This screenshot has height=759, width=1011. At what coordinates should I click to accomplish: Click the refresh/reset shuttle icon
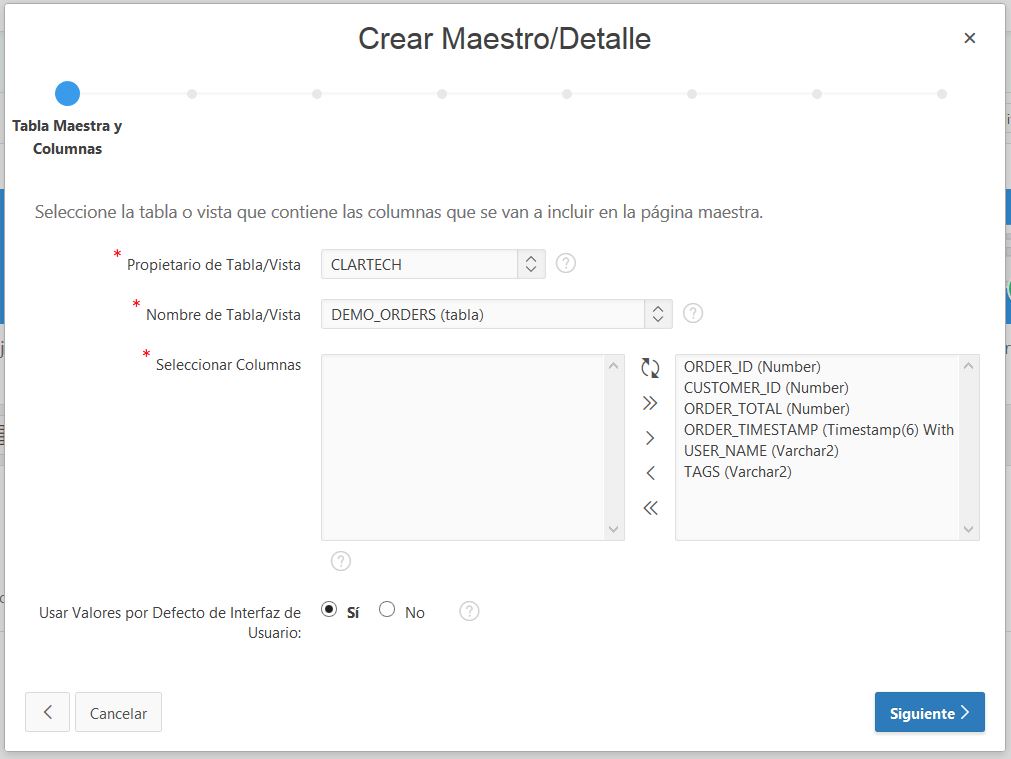(x=650, y=368)
